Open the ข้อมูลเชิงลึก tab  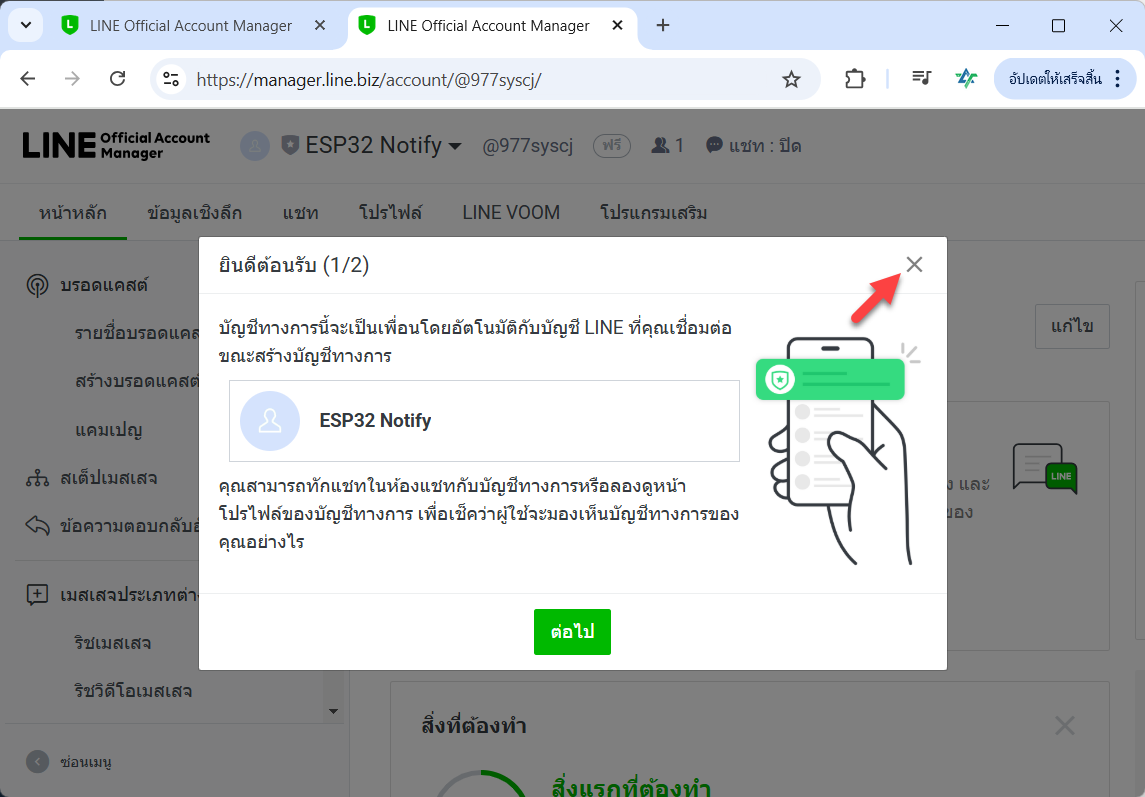pos(194,213)
